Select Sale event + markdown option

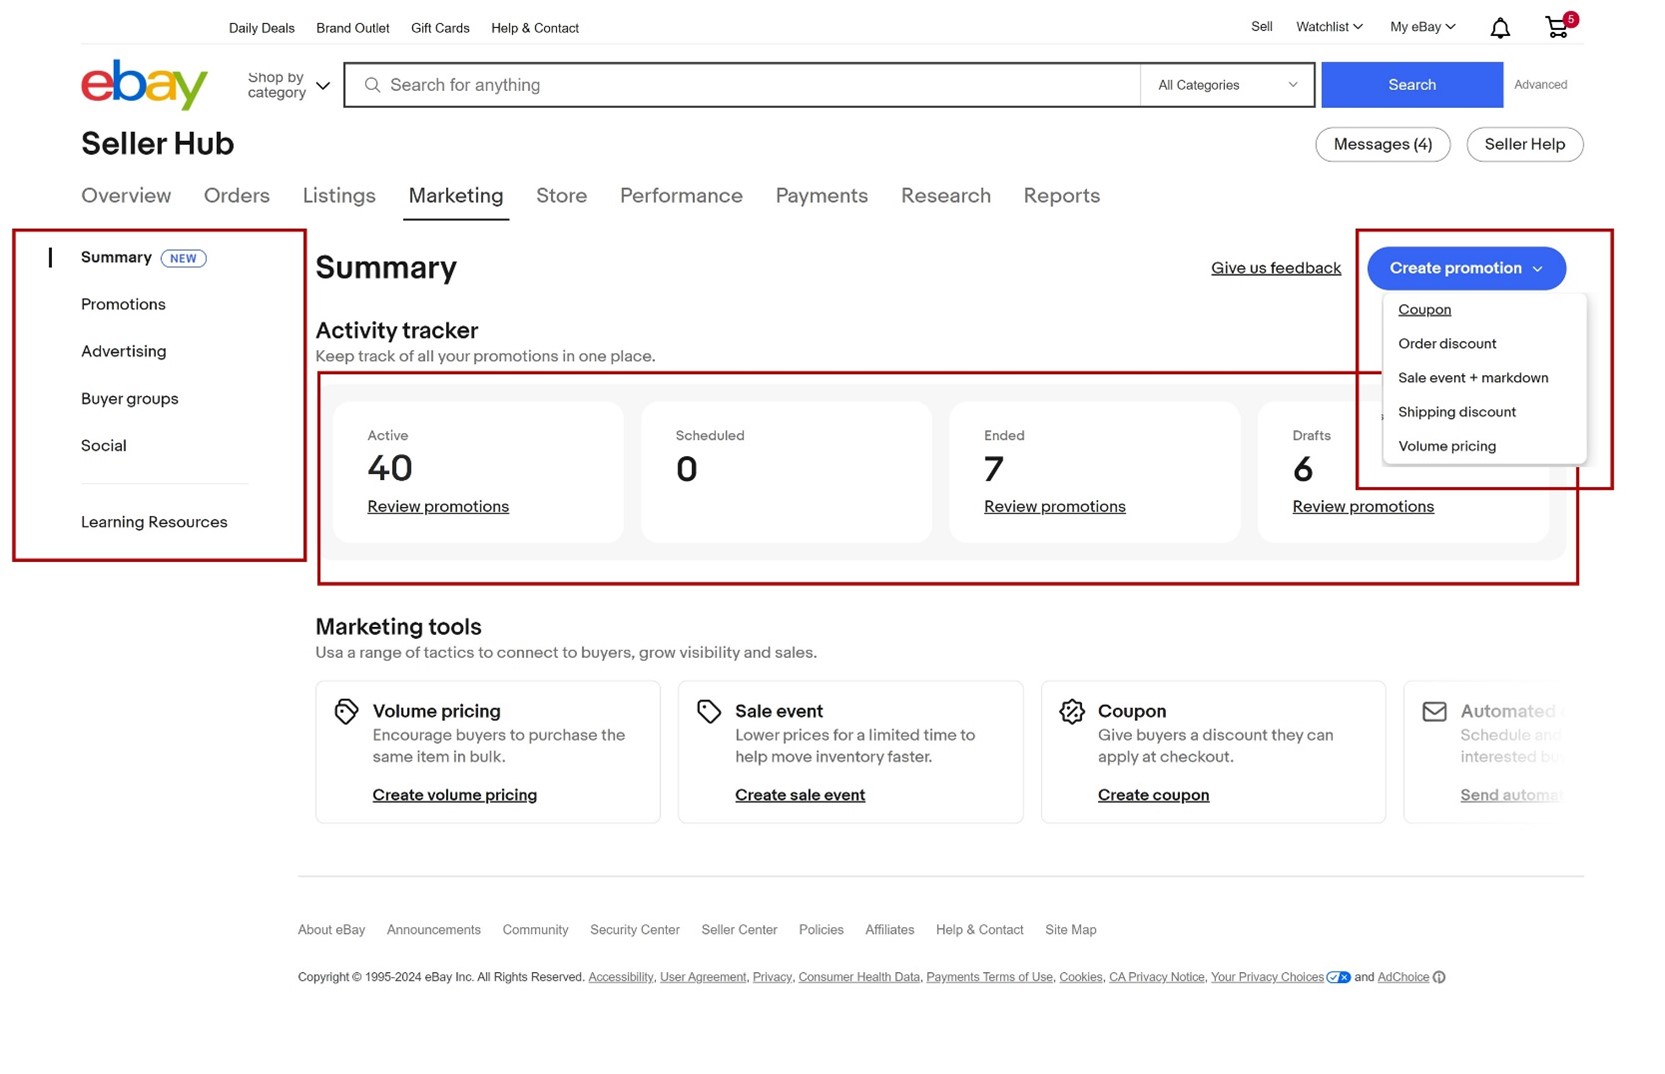[x=1473, y=378]
